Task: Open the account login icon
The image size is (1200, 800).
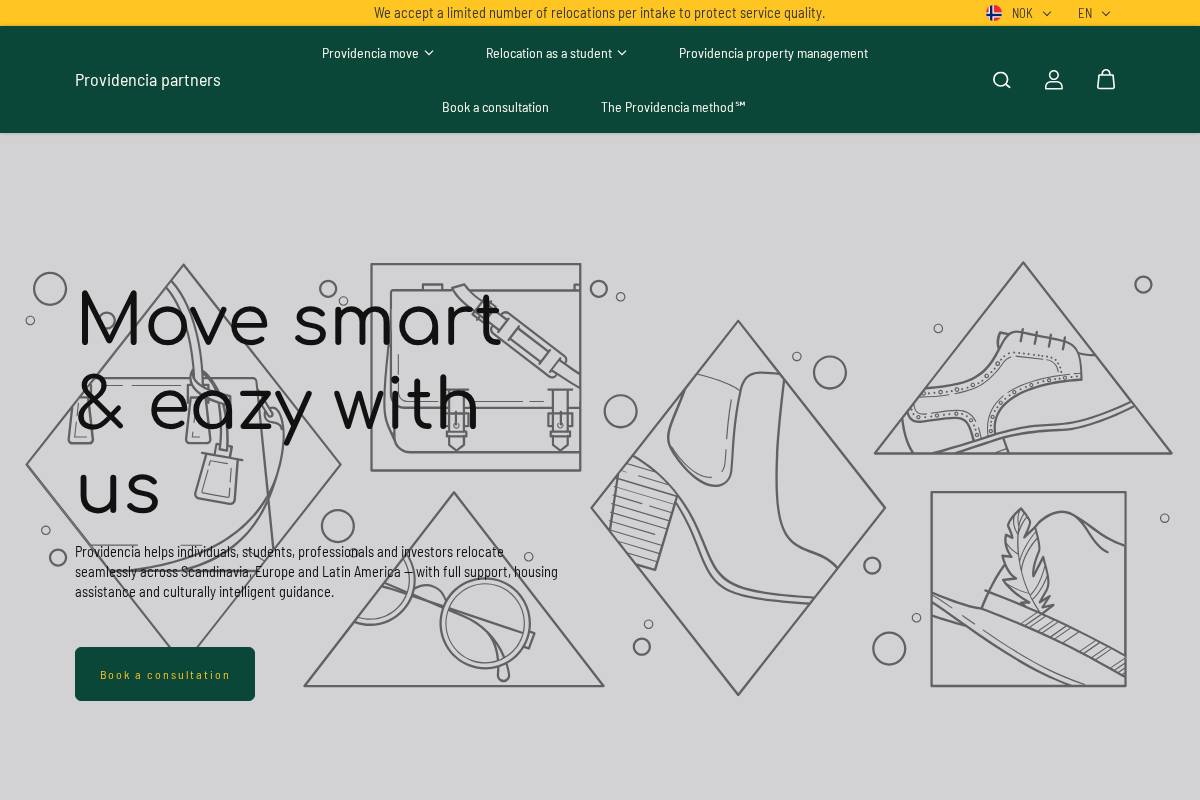Action: point(1053,80)
